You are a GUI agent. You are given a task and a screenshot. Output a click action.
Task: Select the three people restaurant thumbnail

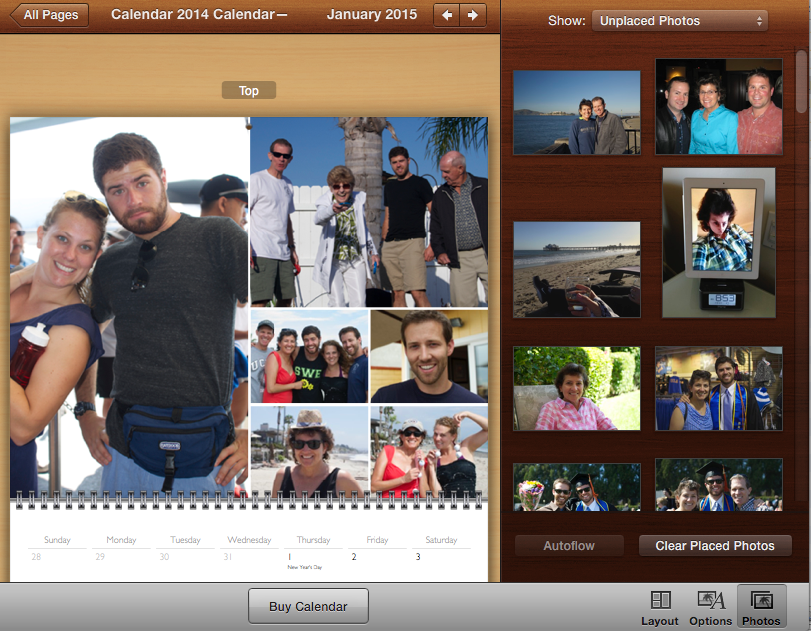tap(719, 106)
